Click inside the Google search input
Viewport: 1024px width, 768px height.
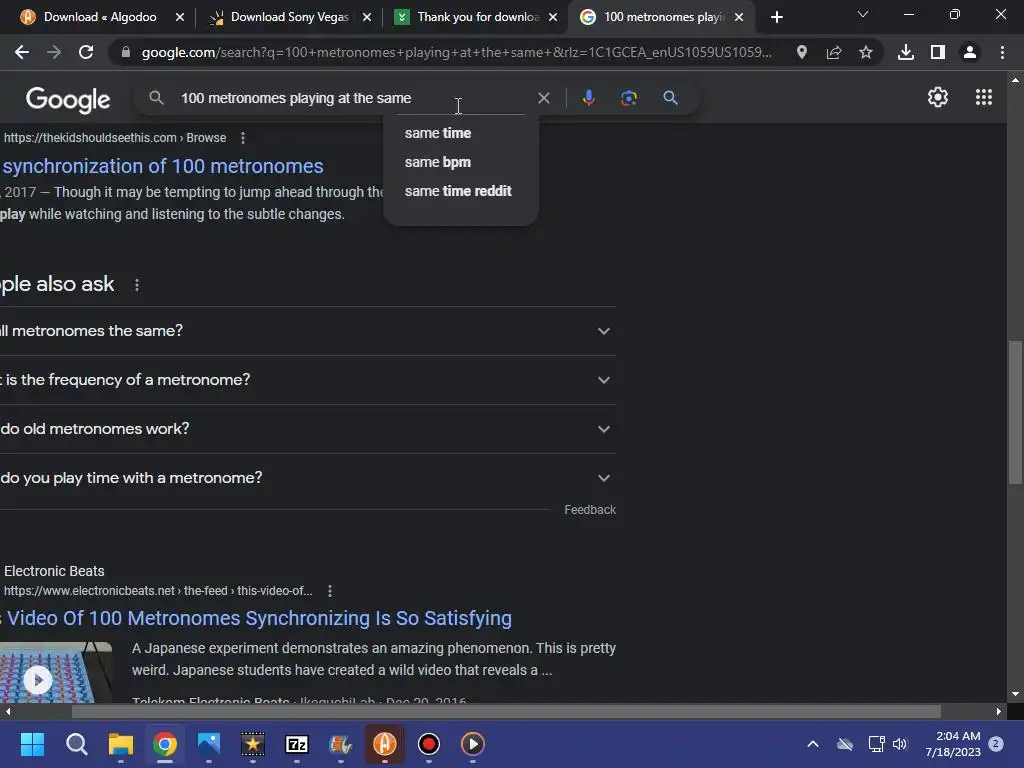pos(353,98)
